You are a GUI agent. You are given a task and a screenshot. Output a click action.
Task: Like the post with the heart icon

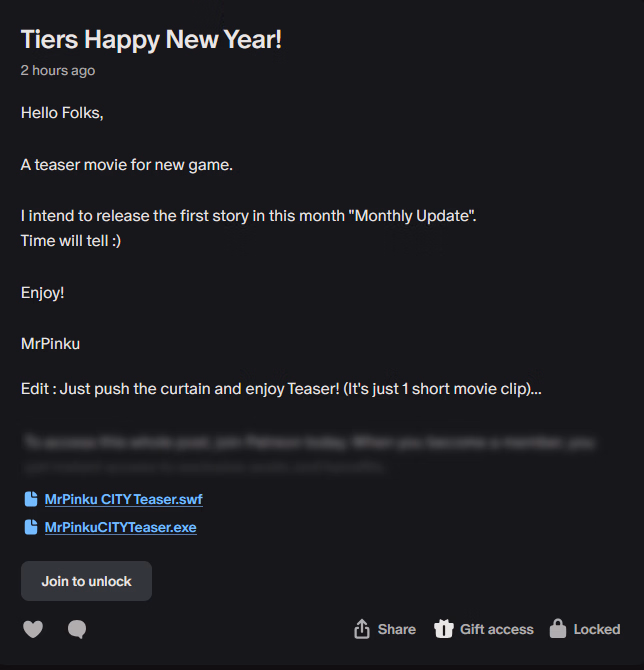coord(33,629)
